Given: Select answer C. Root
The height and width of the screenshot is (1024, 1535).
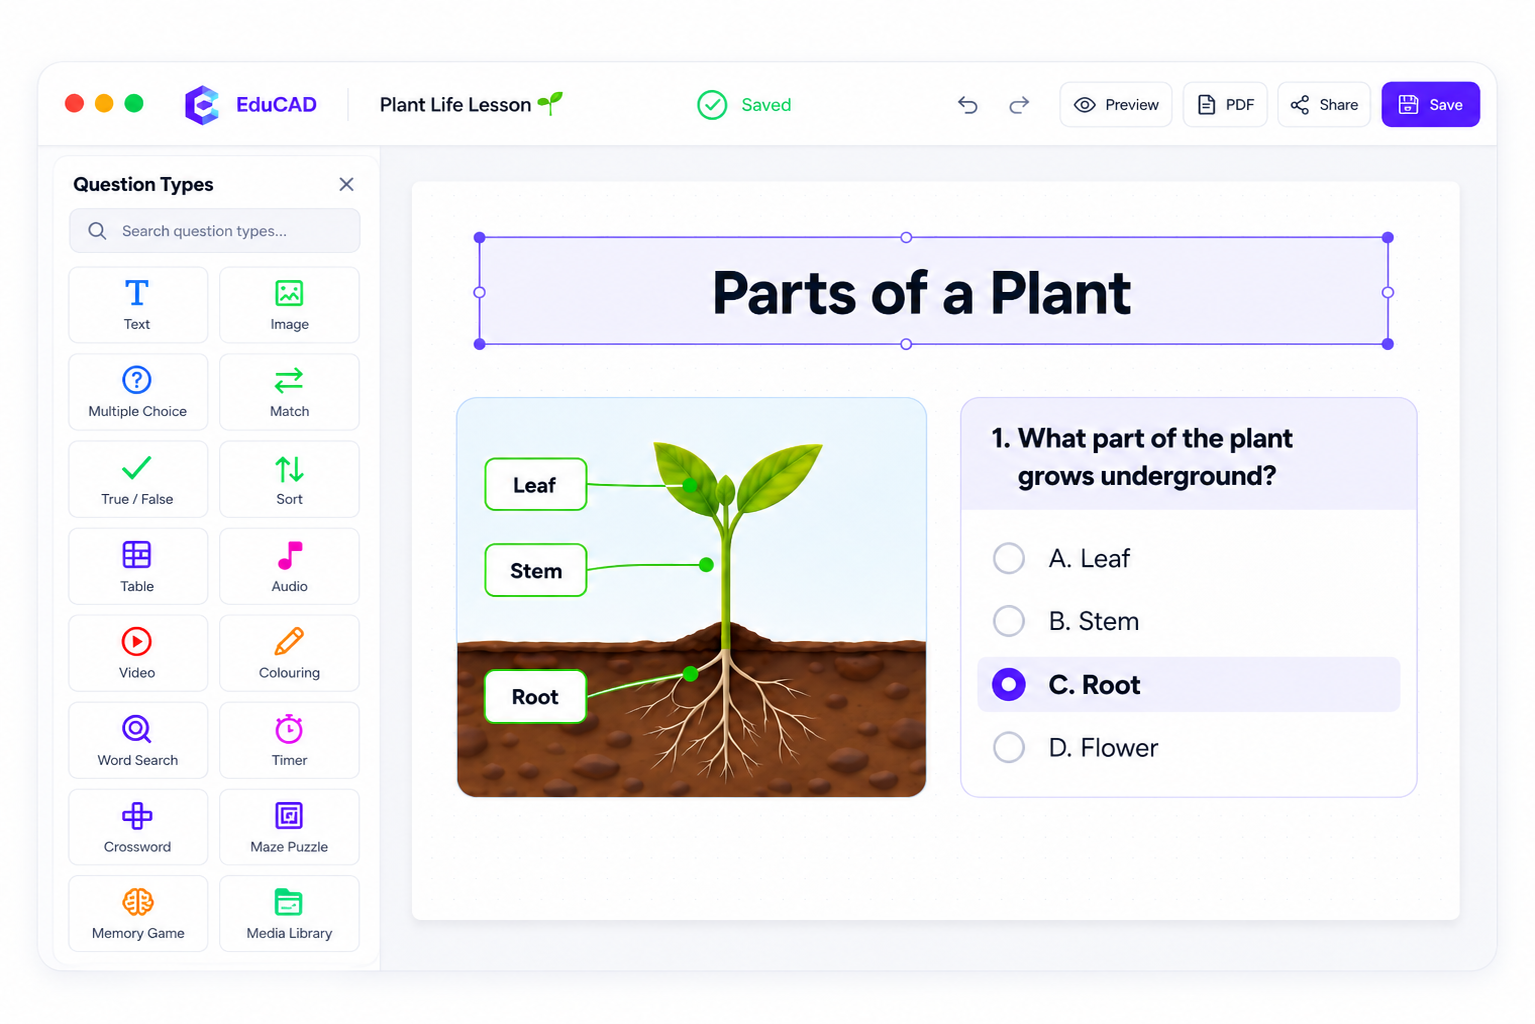Looking at the screenshot, I should point(1188,685).
